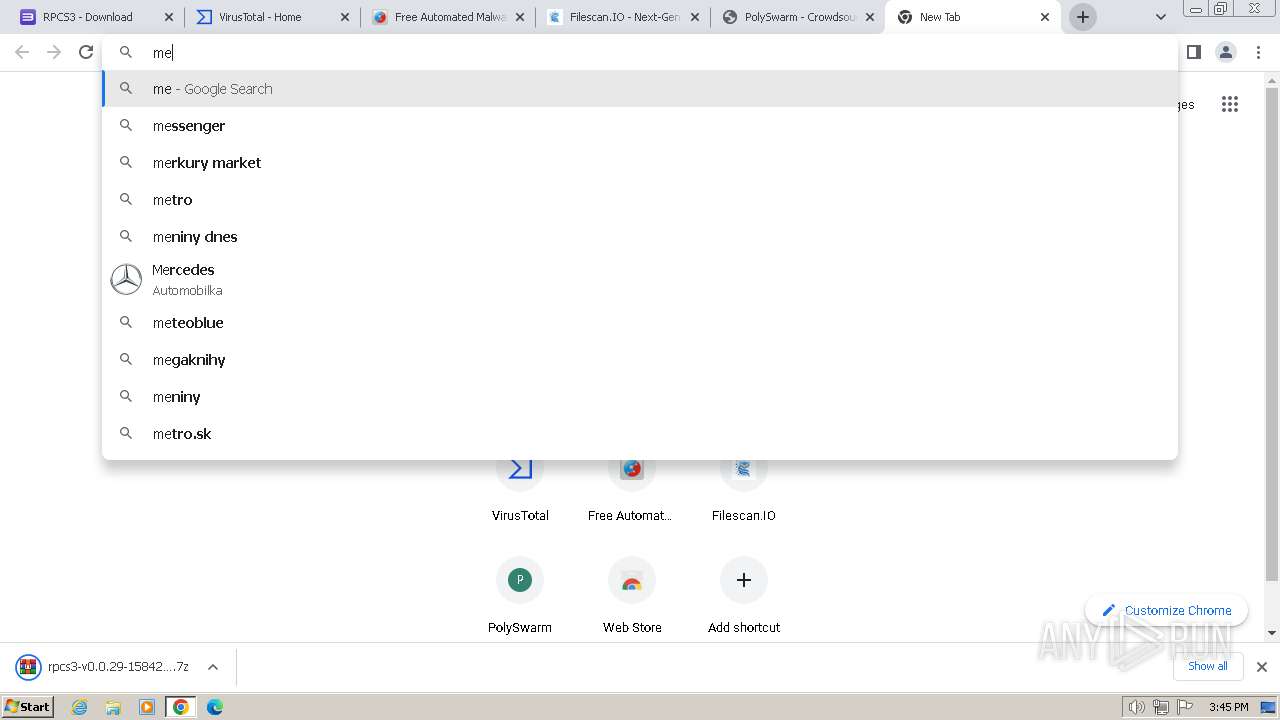Open a new browser tab
Viewport: 1280px width, 720px height.
1083,17
